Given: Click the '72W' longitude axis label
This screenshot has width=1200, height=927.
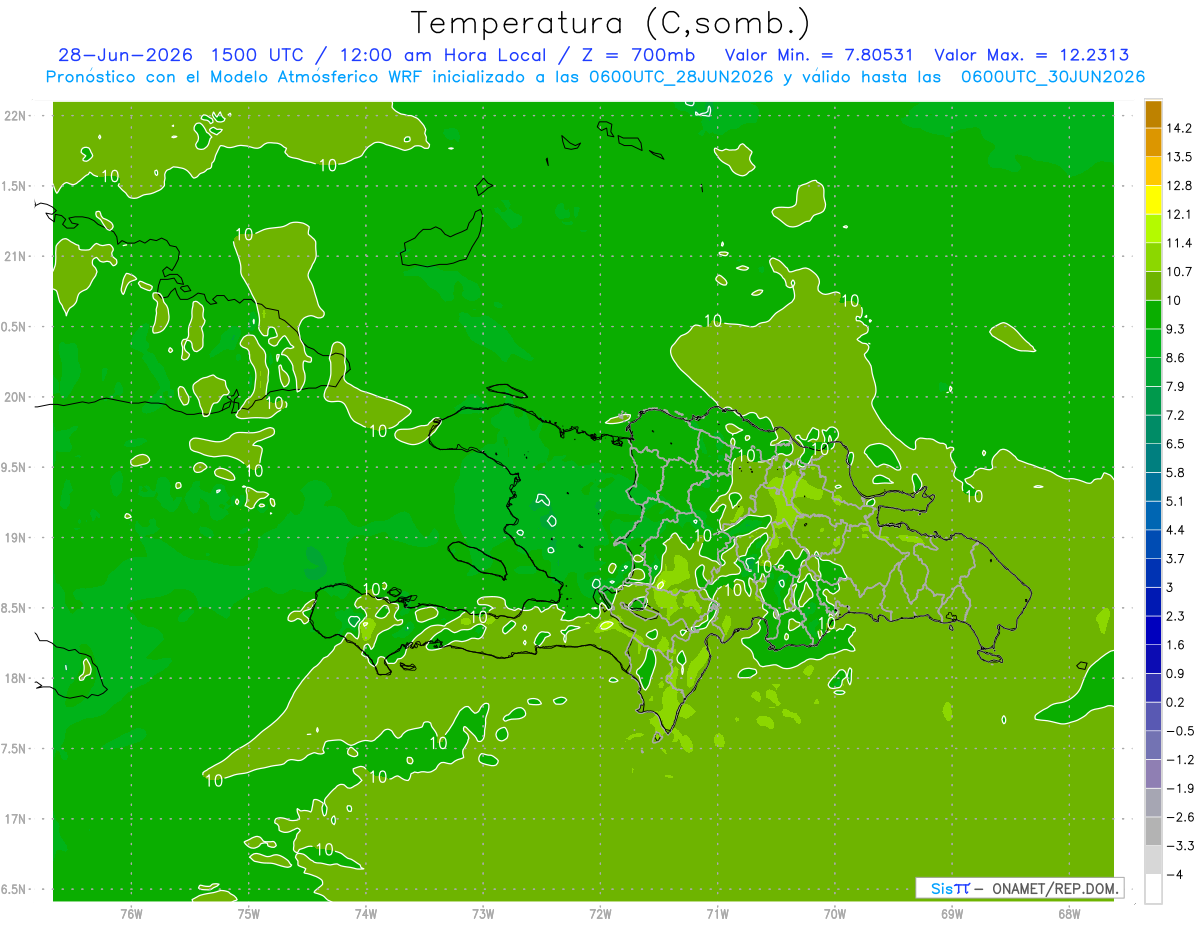Looking at the screenshot, I should pyautogui.click(x=600, y=914).
